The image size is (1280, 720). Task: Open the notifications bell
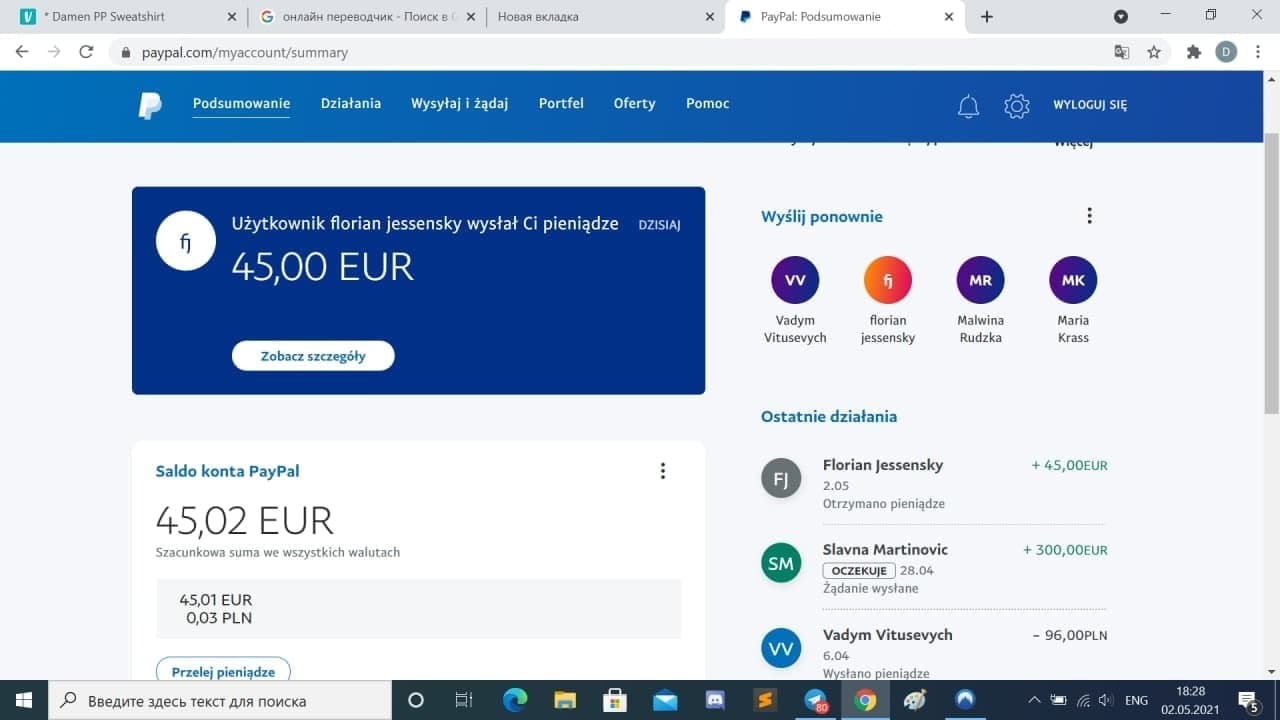point(968,106)
